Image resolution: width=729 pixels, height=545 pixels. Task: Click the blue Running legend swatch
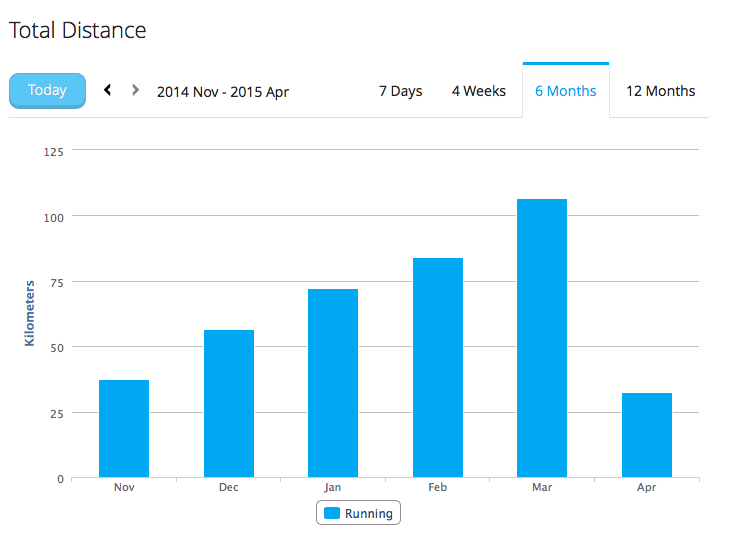tap(332, 513)
